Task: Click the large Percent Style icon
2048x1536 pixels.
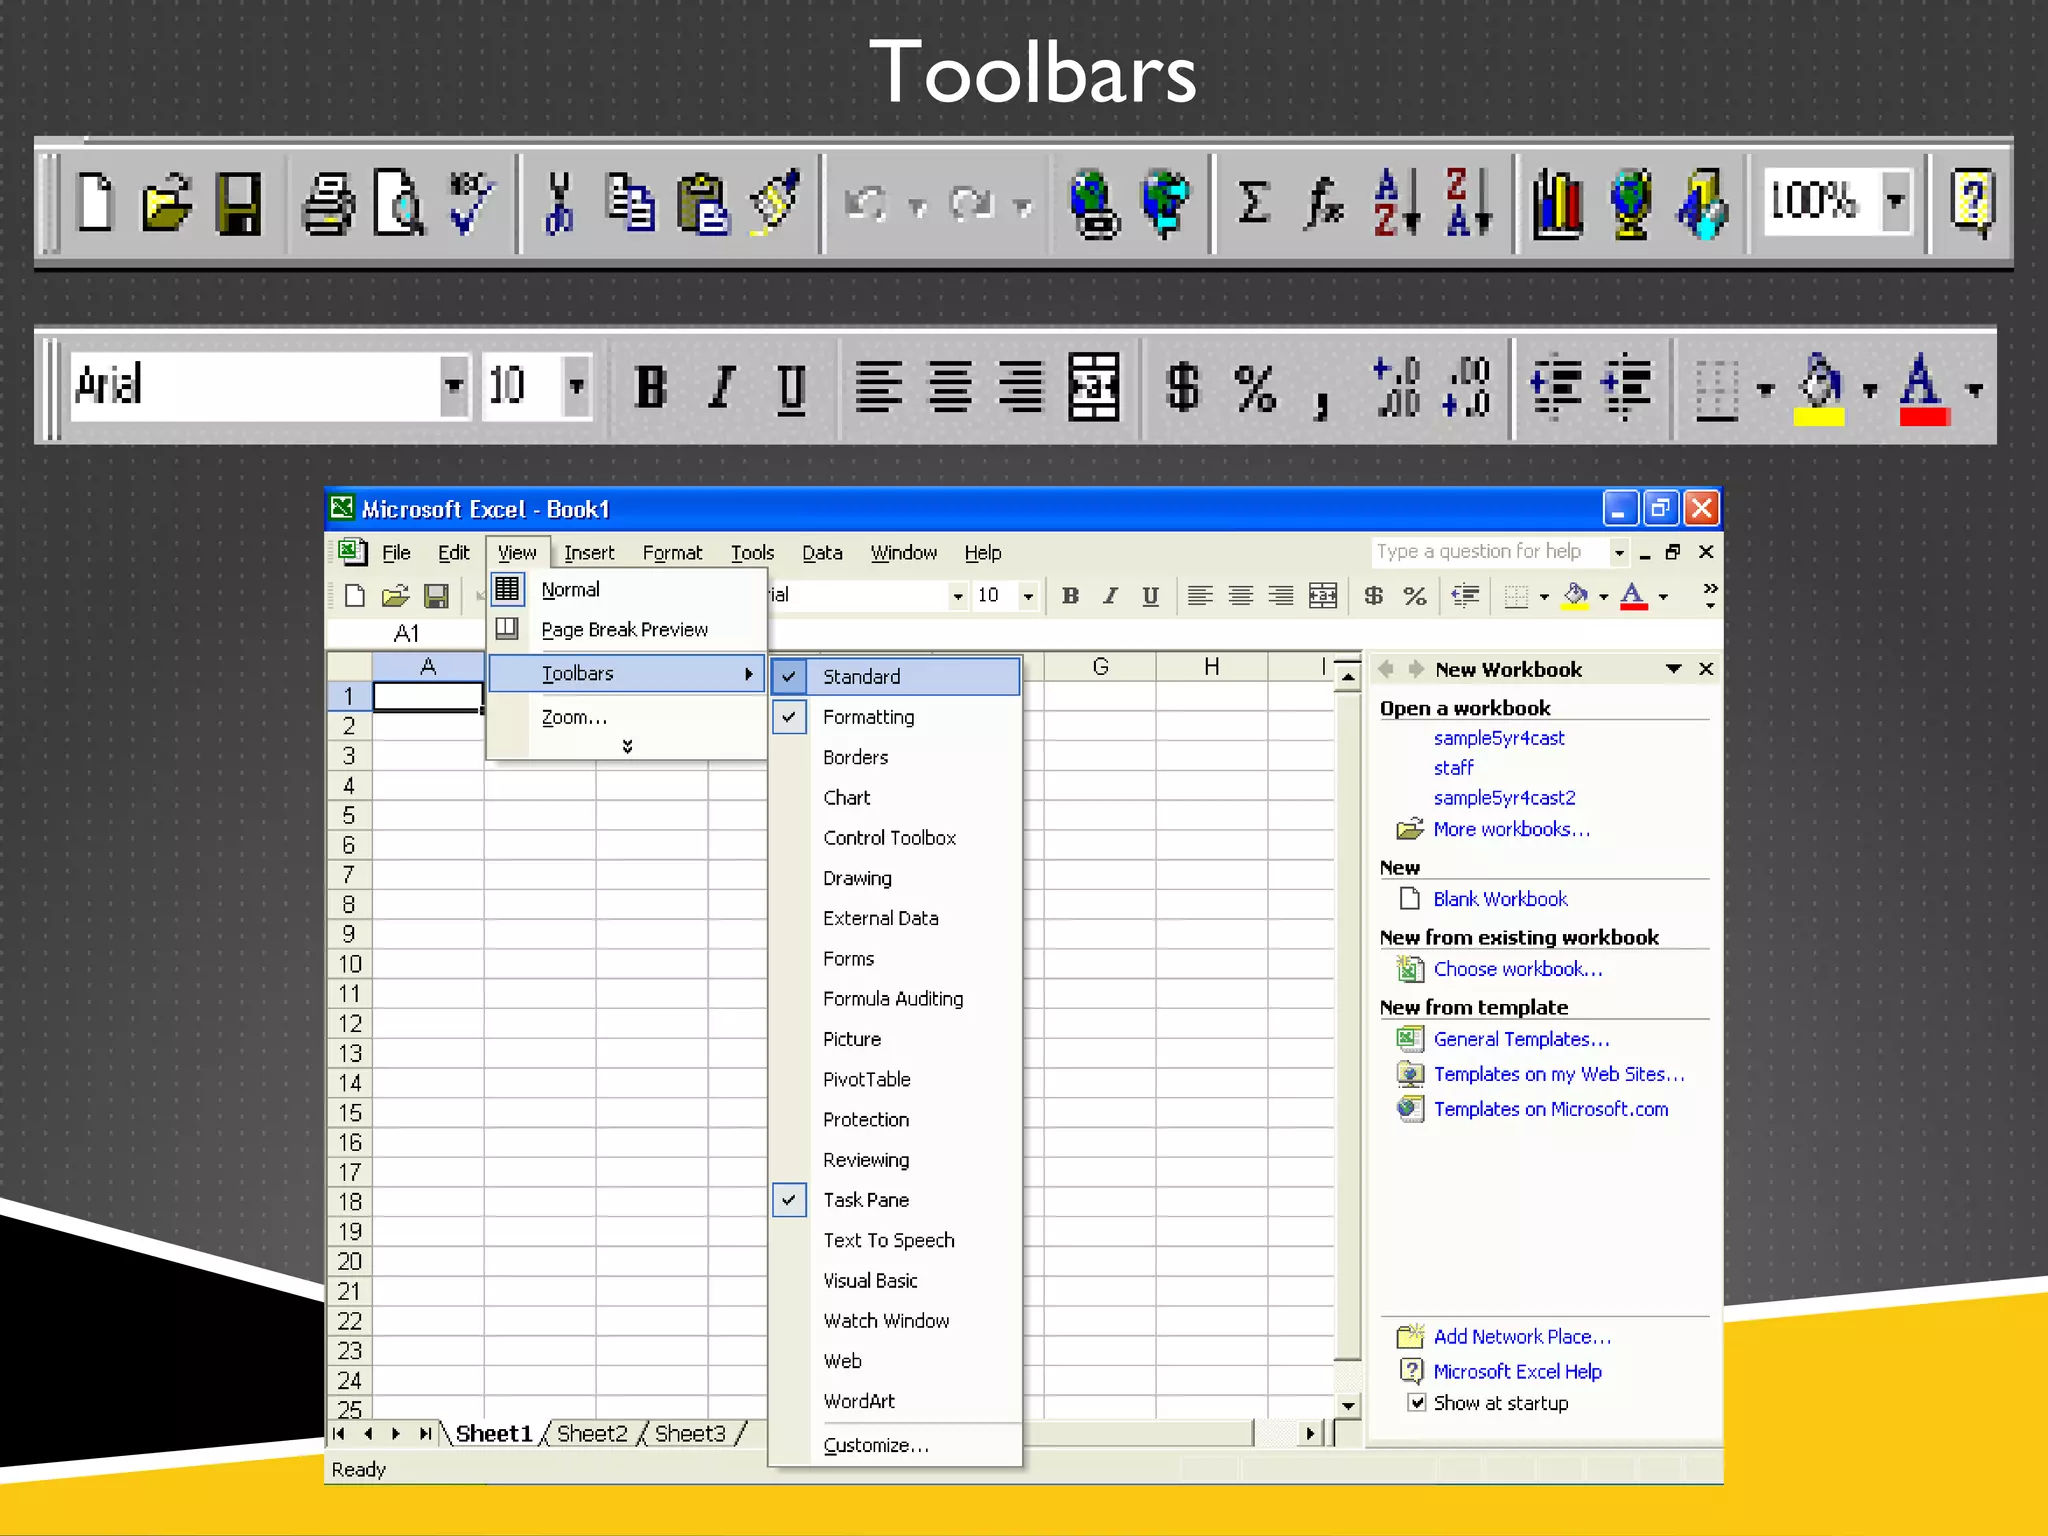Action: point(1255,387)
